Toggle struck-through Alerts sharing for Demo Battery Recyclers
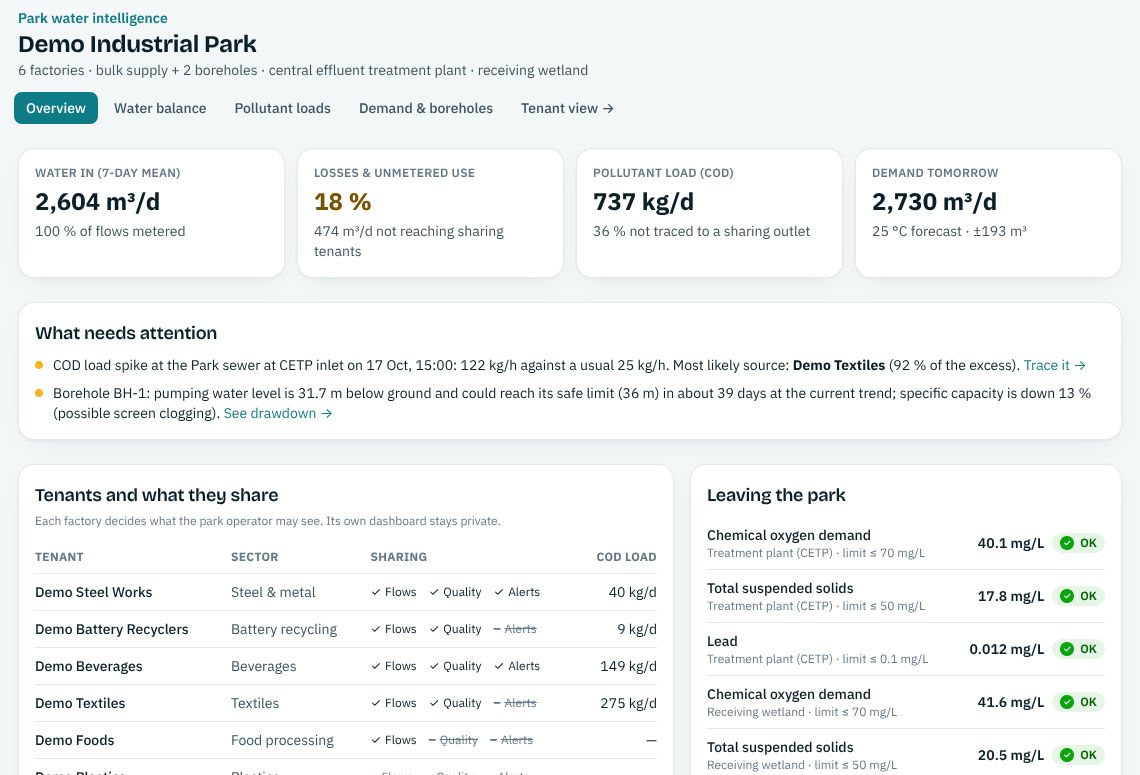1140x775 pixels. pos(515,630)
